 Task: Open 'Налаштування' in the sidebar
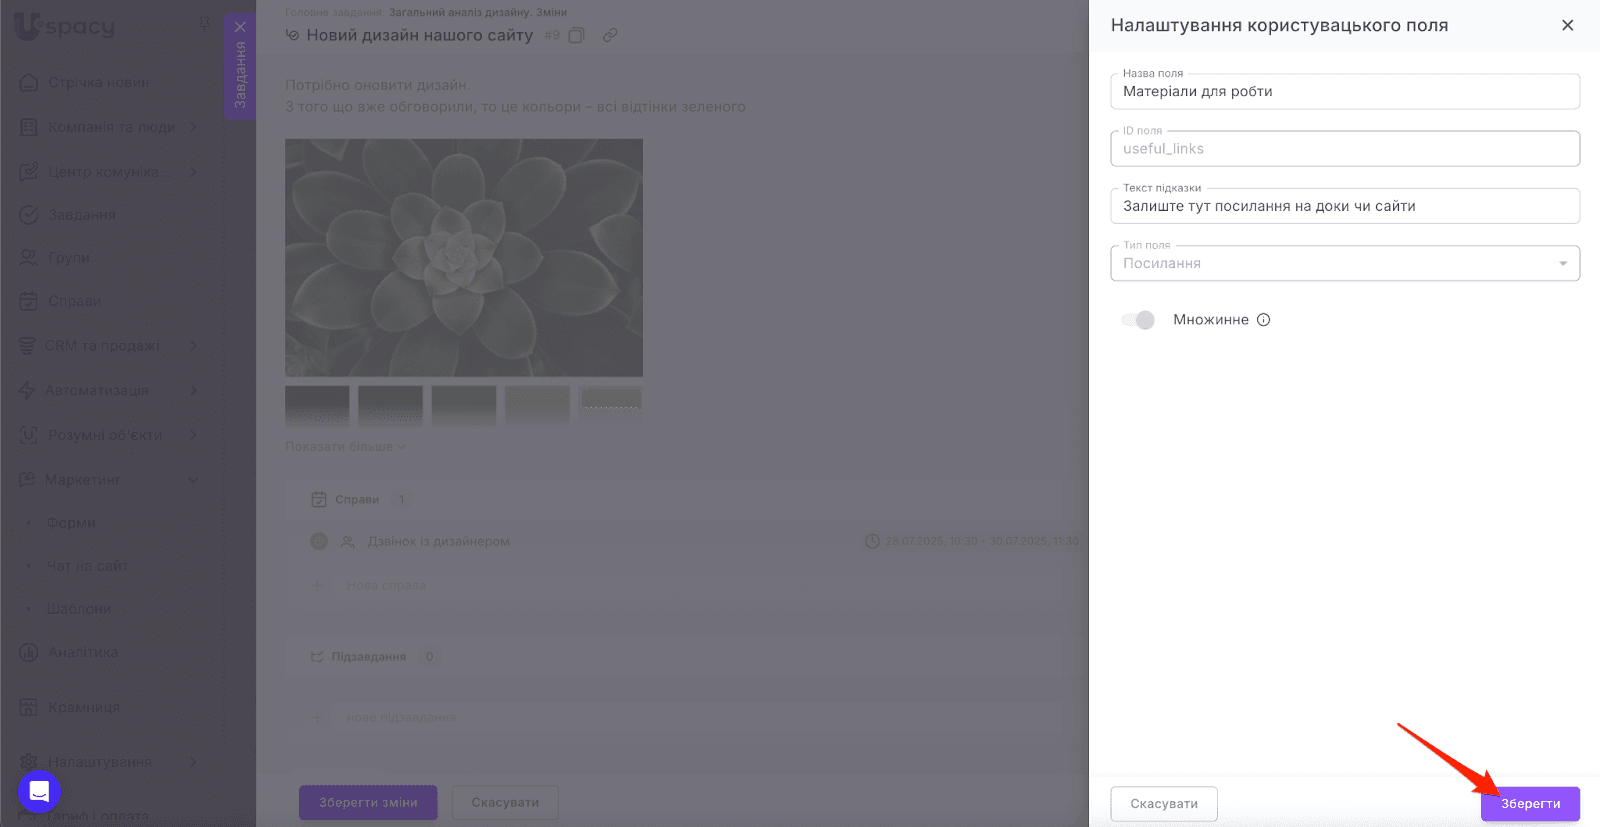(100, 762)
